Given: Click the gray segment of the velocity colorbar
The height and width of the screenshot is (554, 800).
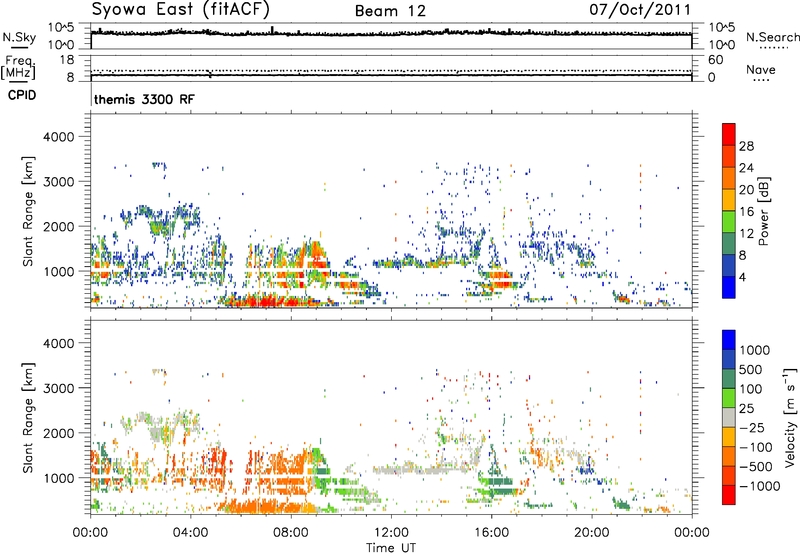Looking at the screenshot, I should [729, 418].
